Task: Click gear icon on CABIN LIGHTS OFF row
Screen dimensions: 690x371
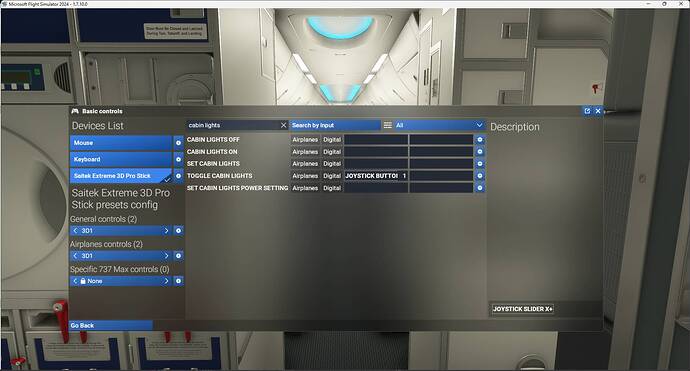Action: coord(480,140)
